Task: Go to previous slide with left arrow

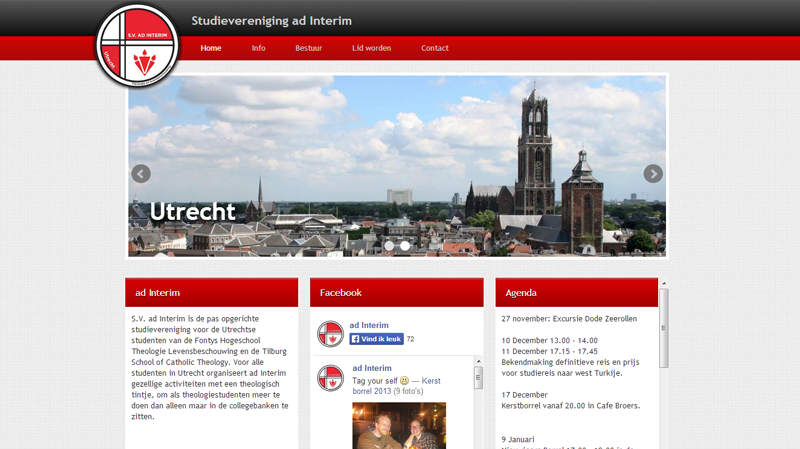Action: [x=141, y=174]
